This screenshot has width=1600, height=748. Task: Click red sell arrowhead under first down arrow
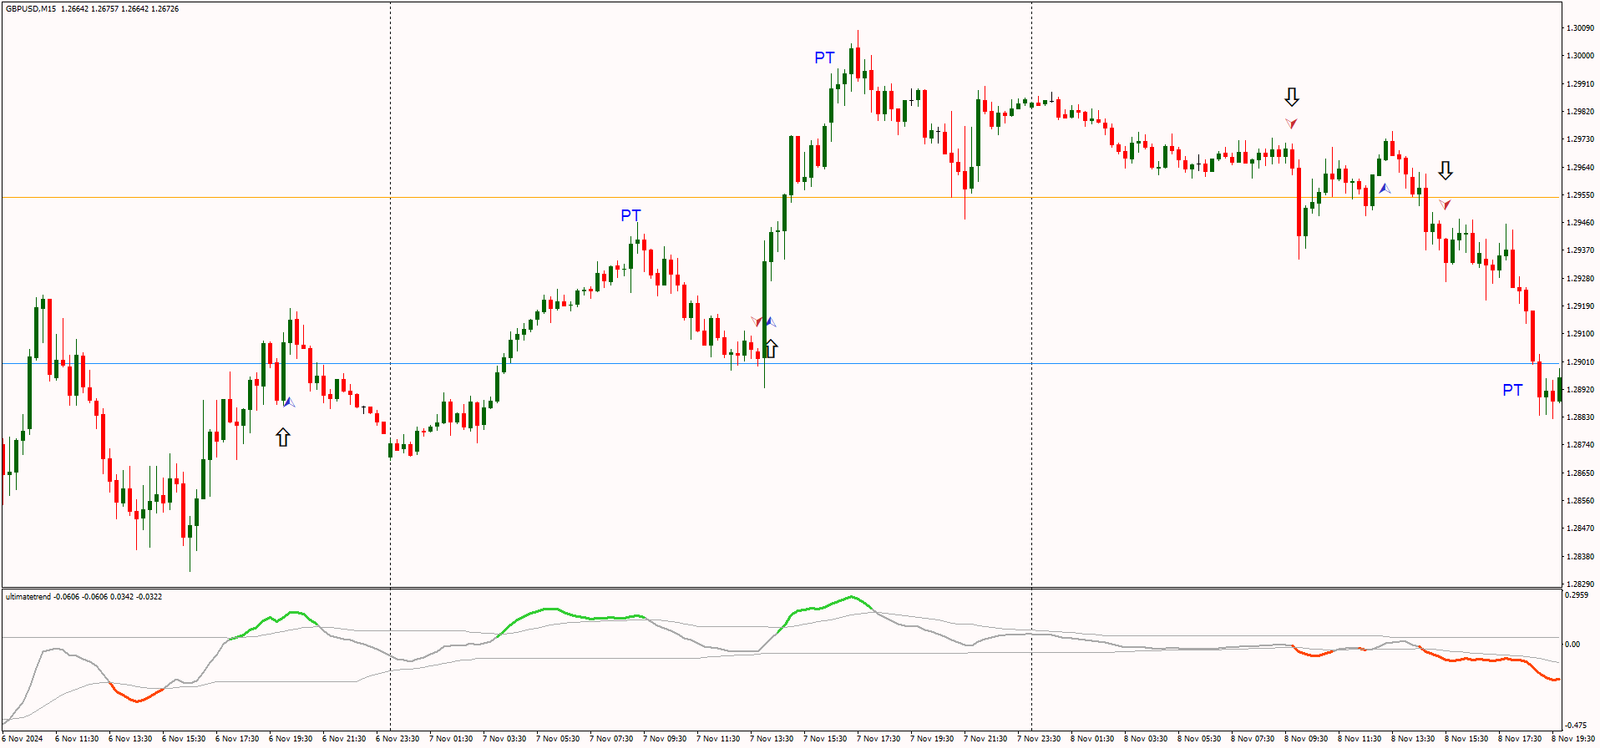pos(1292,123)
